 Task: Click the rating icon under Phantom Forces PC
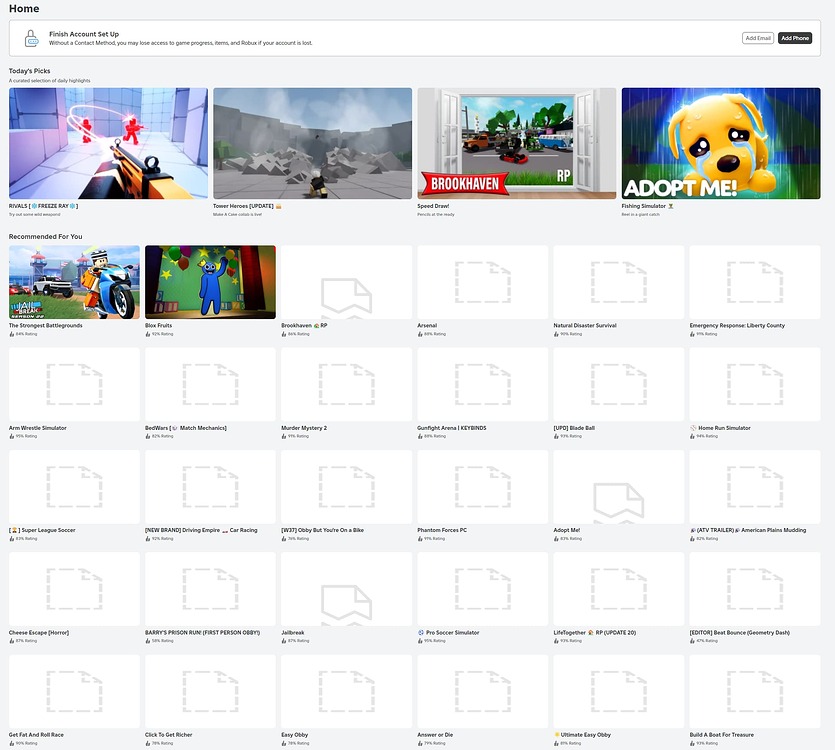click(x=421, y=537)
